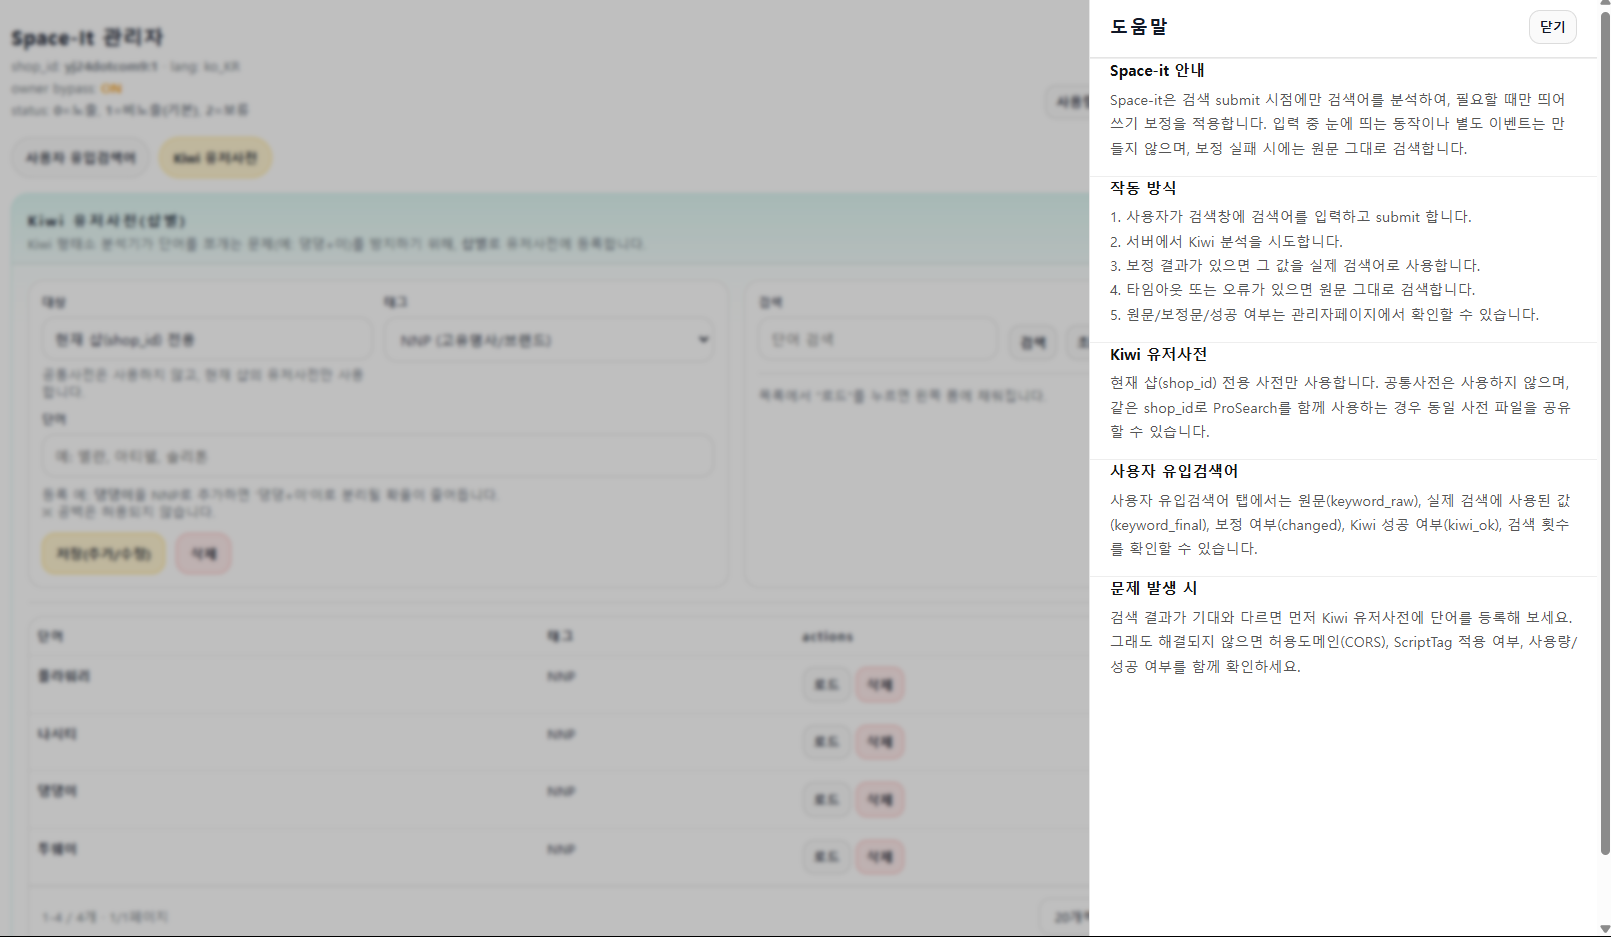1611x937 pixels.
Task: Delete the last word in the table
Action: [x=880, y=857]
